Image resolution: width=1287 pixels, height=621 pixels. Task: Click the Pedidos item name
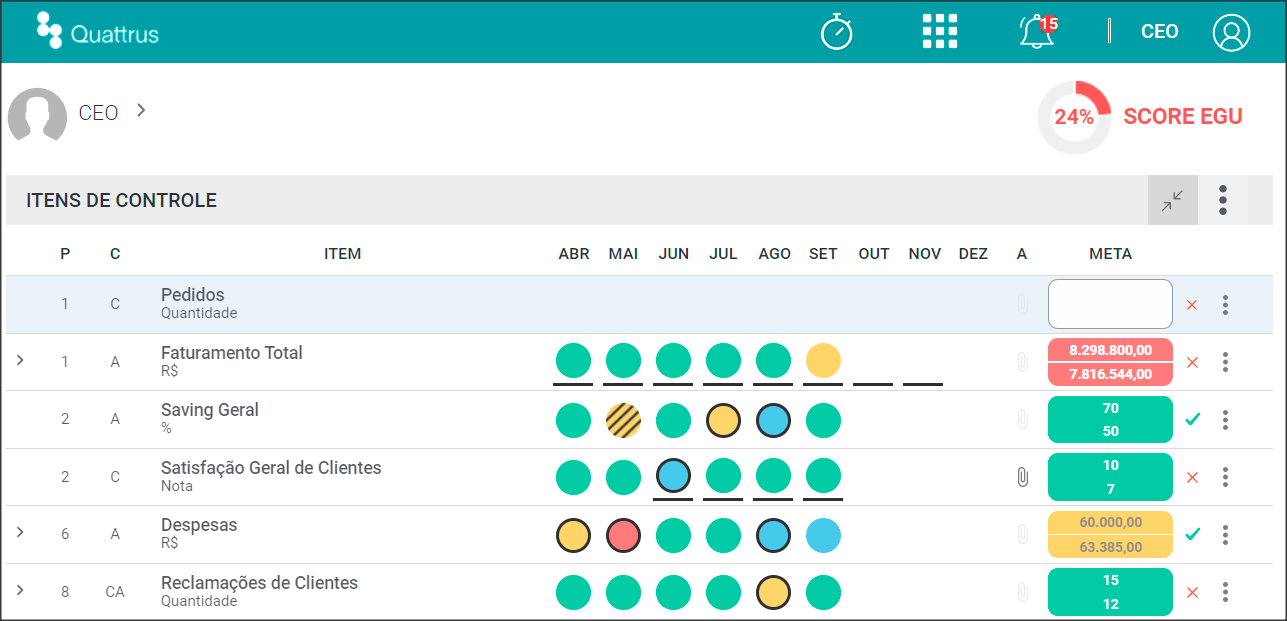pos(193,295)
